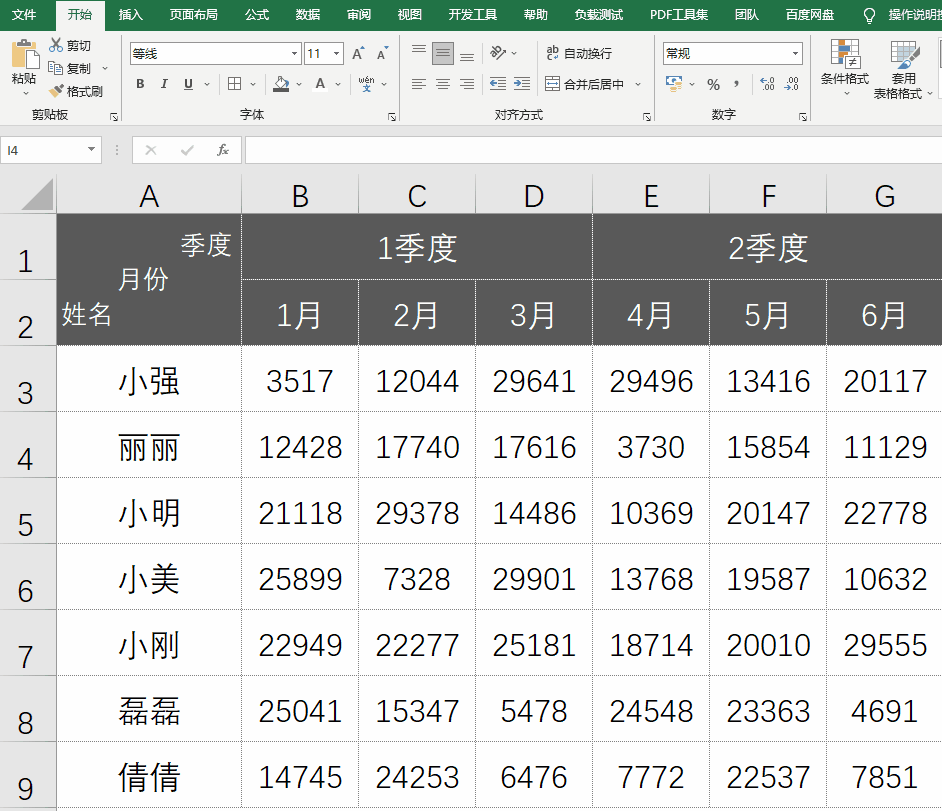Apply font color with the A icon

pos(321,84)
